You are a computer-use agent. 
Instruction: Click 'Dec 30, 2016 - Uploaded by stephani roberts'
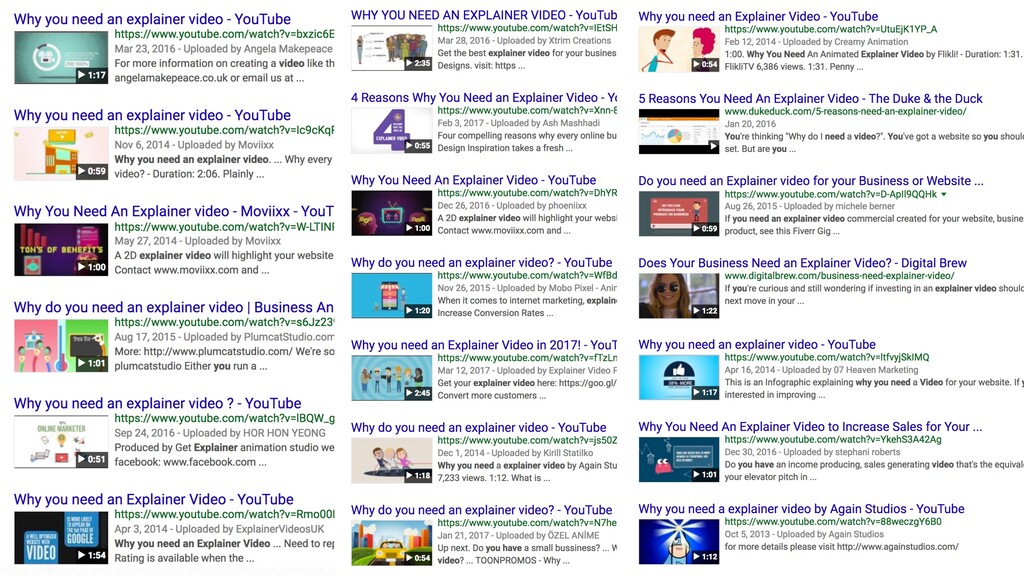[x=812, y=452]
